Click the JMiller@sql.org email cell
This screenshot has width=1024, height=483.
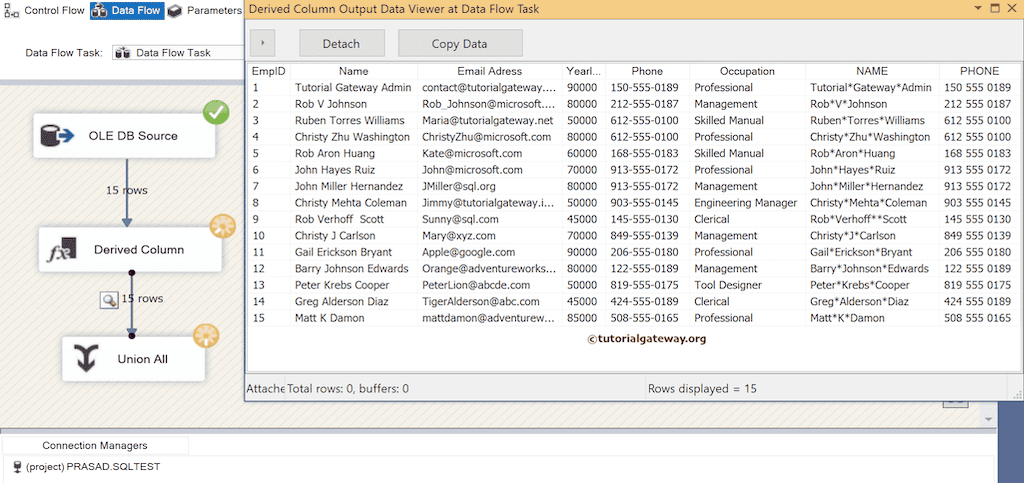click(x=490, y=187)
